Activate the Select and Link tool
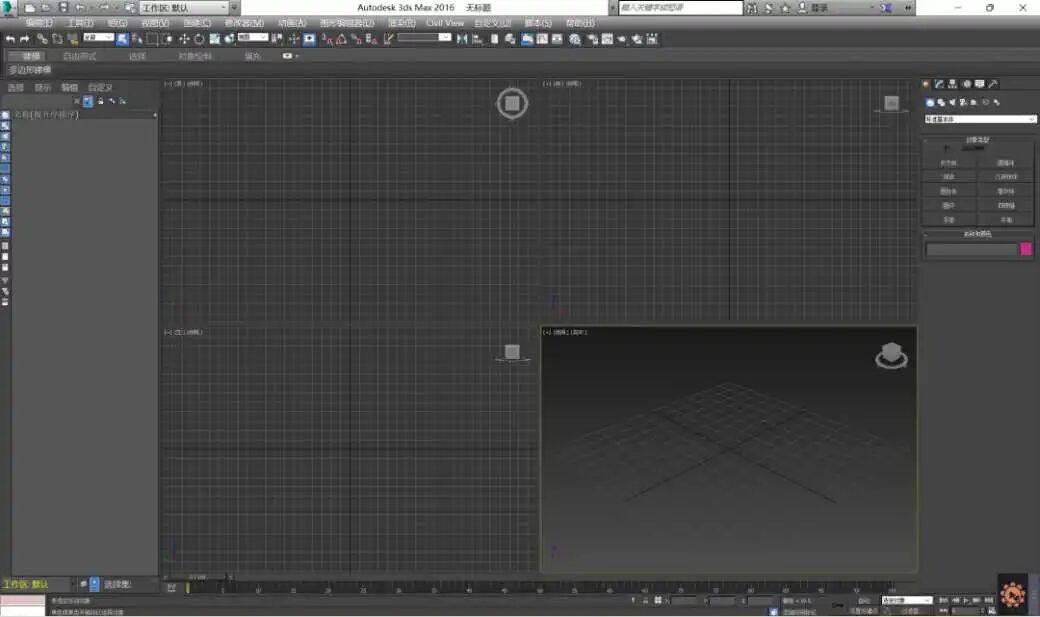1040x617 pixels. tap(42, 39)
